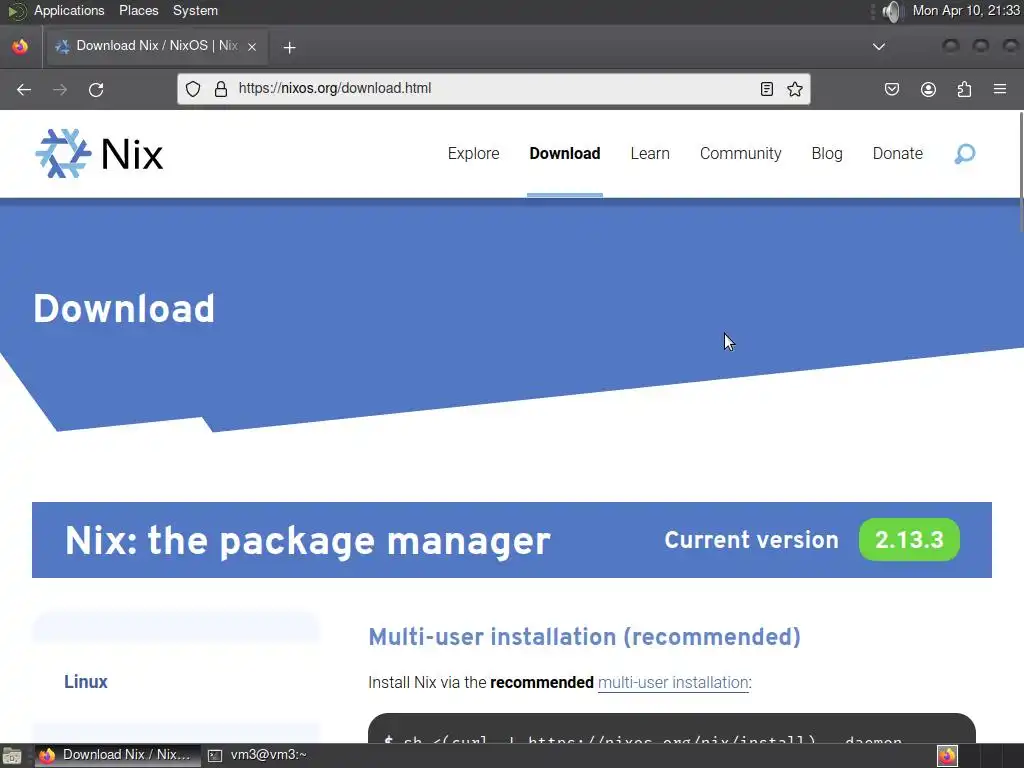Image resolution: width=1024 pixels, height=768 pixels.
Task: Open the Explore nav item
Action: (473, 153)
